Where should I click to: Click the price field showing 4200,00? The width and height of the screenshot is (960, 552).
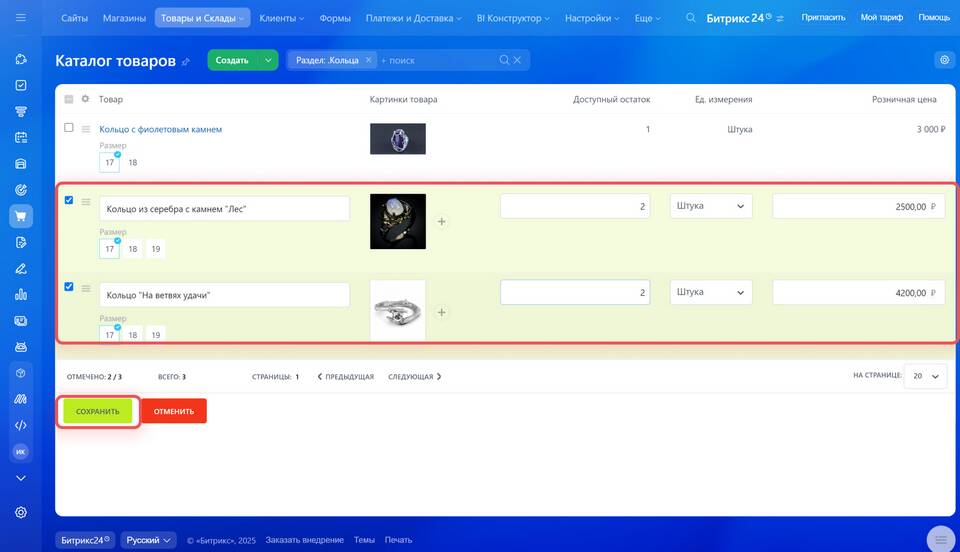(858, 292)
